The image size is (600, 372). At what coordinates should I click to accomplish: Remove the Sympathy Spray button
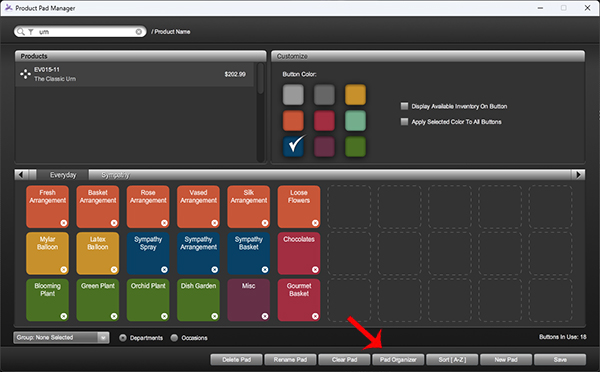coord(164,269)
